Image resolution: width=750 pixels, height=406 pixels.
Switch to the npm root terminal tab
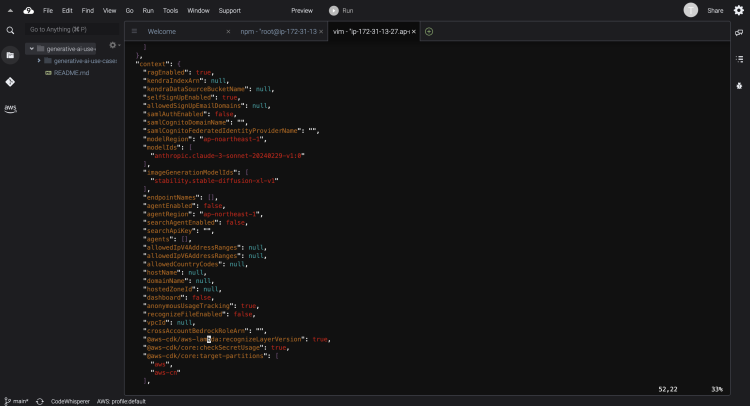click(278, 32)
